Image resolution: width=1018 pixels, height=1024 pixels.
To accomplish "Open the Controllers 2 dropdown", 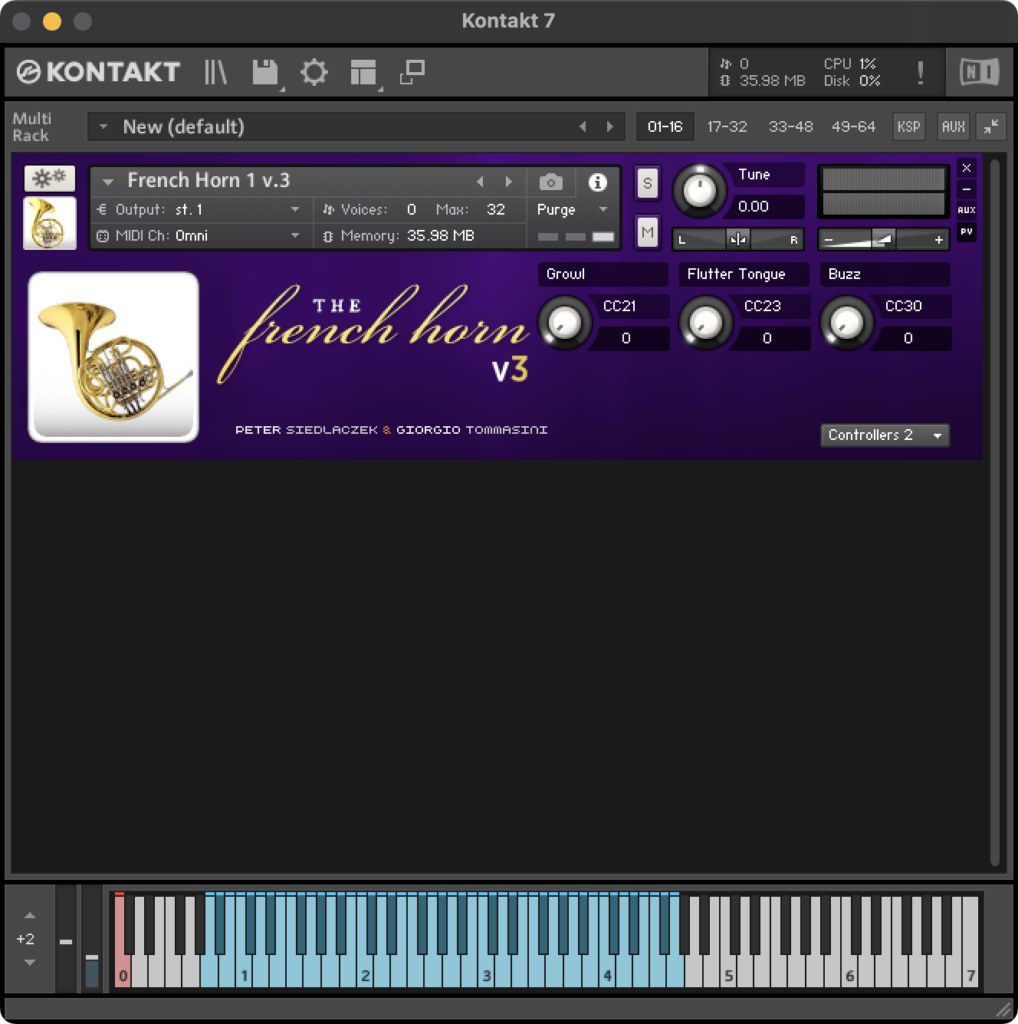I will [x=885, y=435].
